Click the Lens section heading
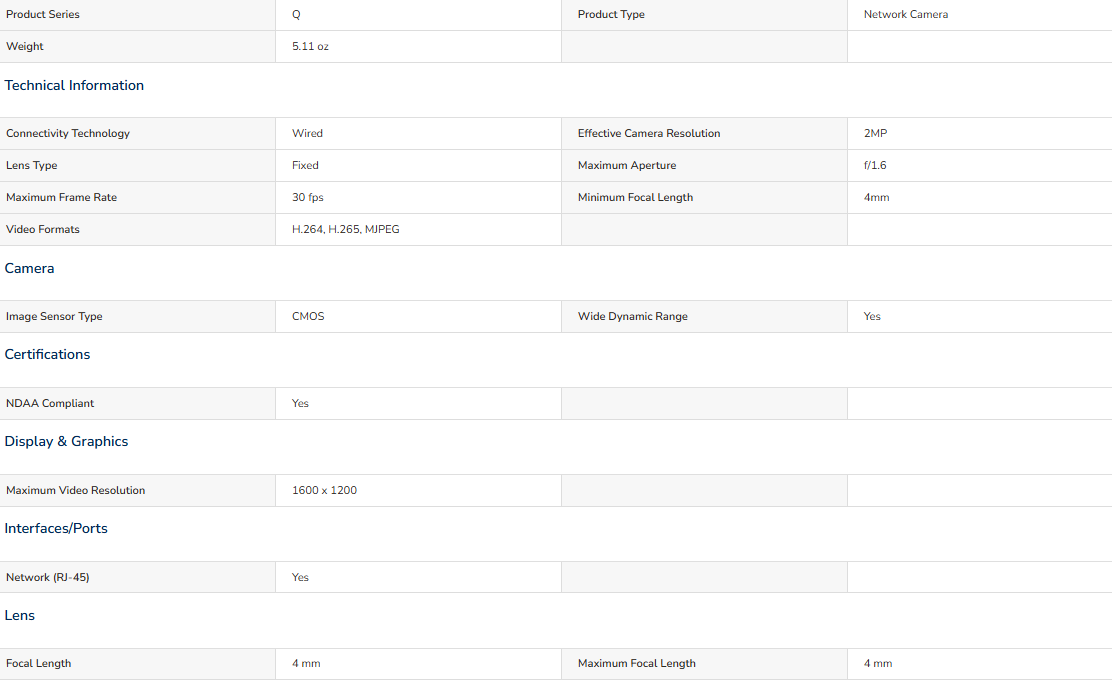 click(x=20, y=616)
